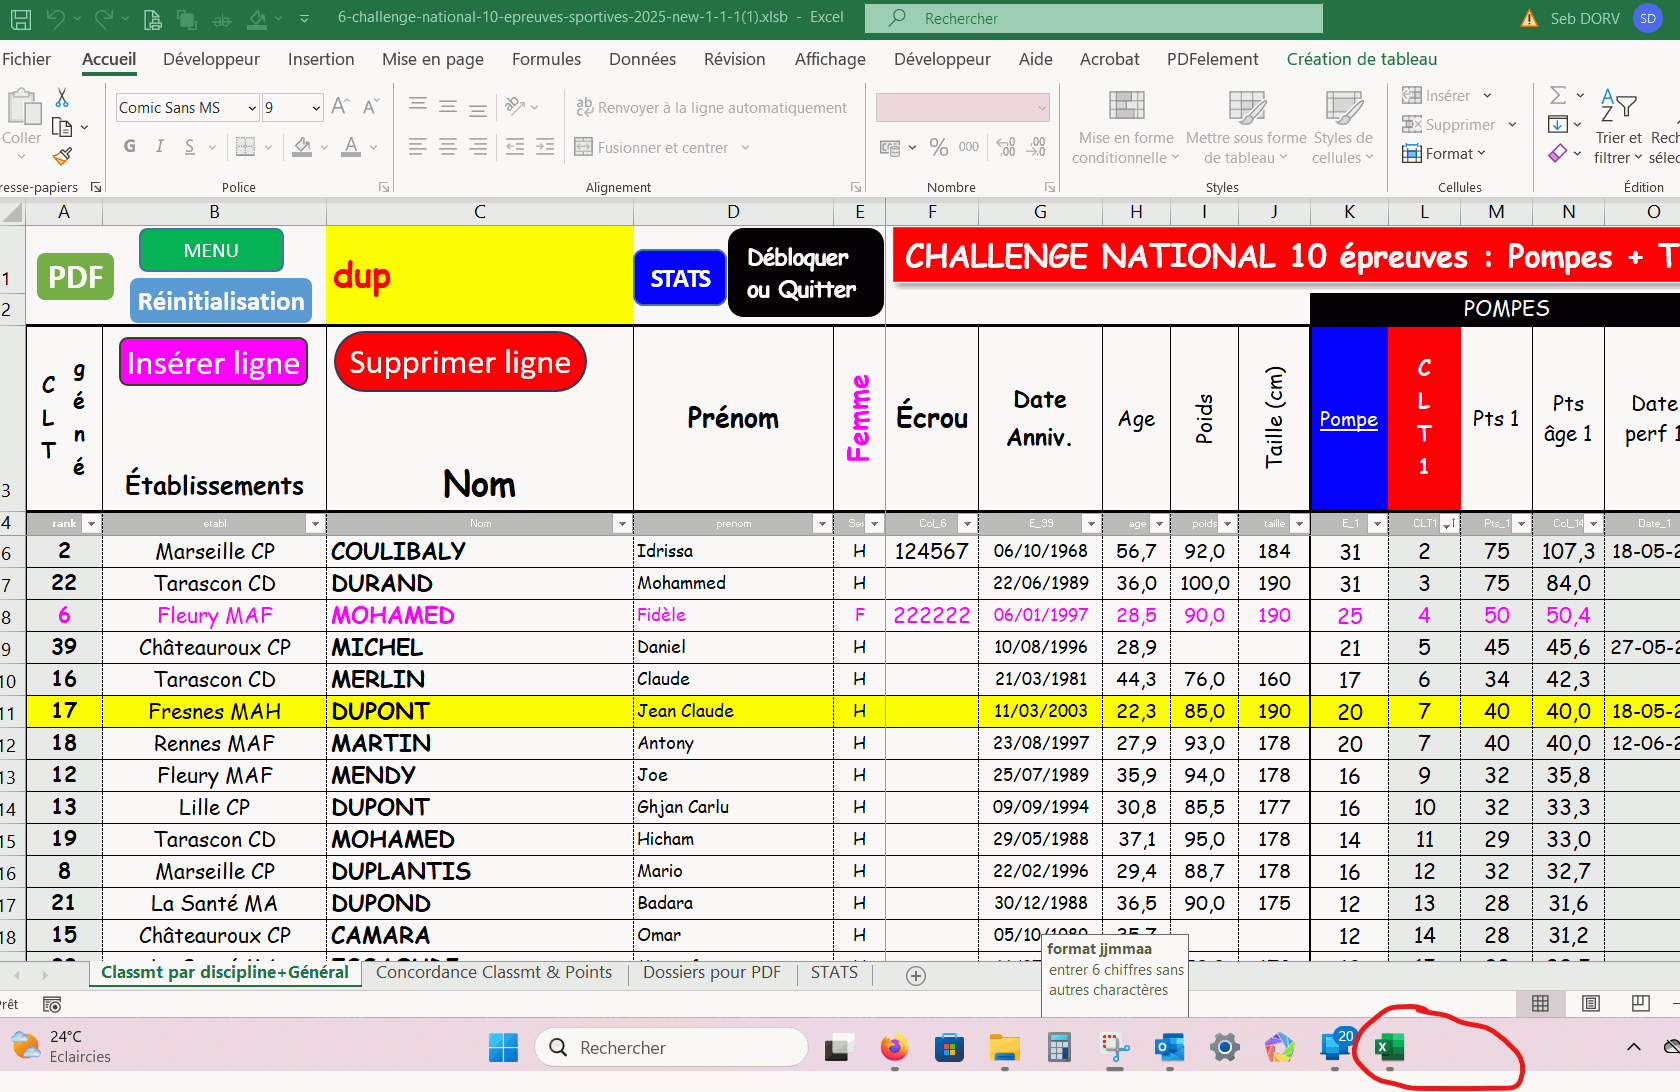This screenshot has height=1092, width=1680.
Task: Expand the Comic Sans MS font dropdown
Action: (x=251, y=108)
